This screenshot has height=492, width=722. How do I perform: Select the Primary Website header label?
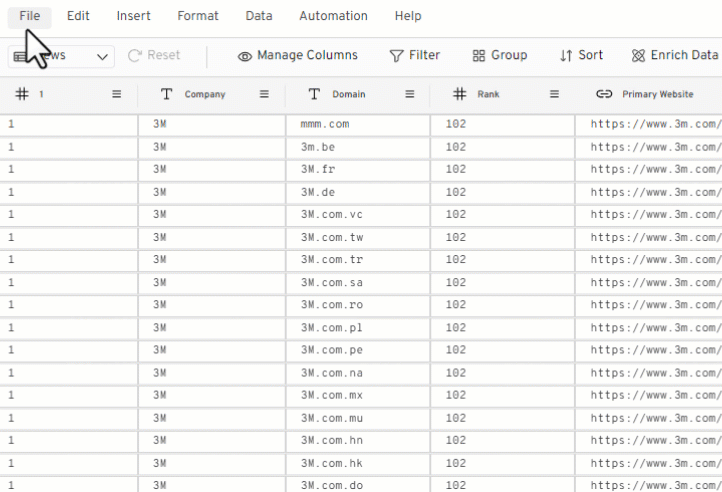pos(658,94)
